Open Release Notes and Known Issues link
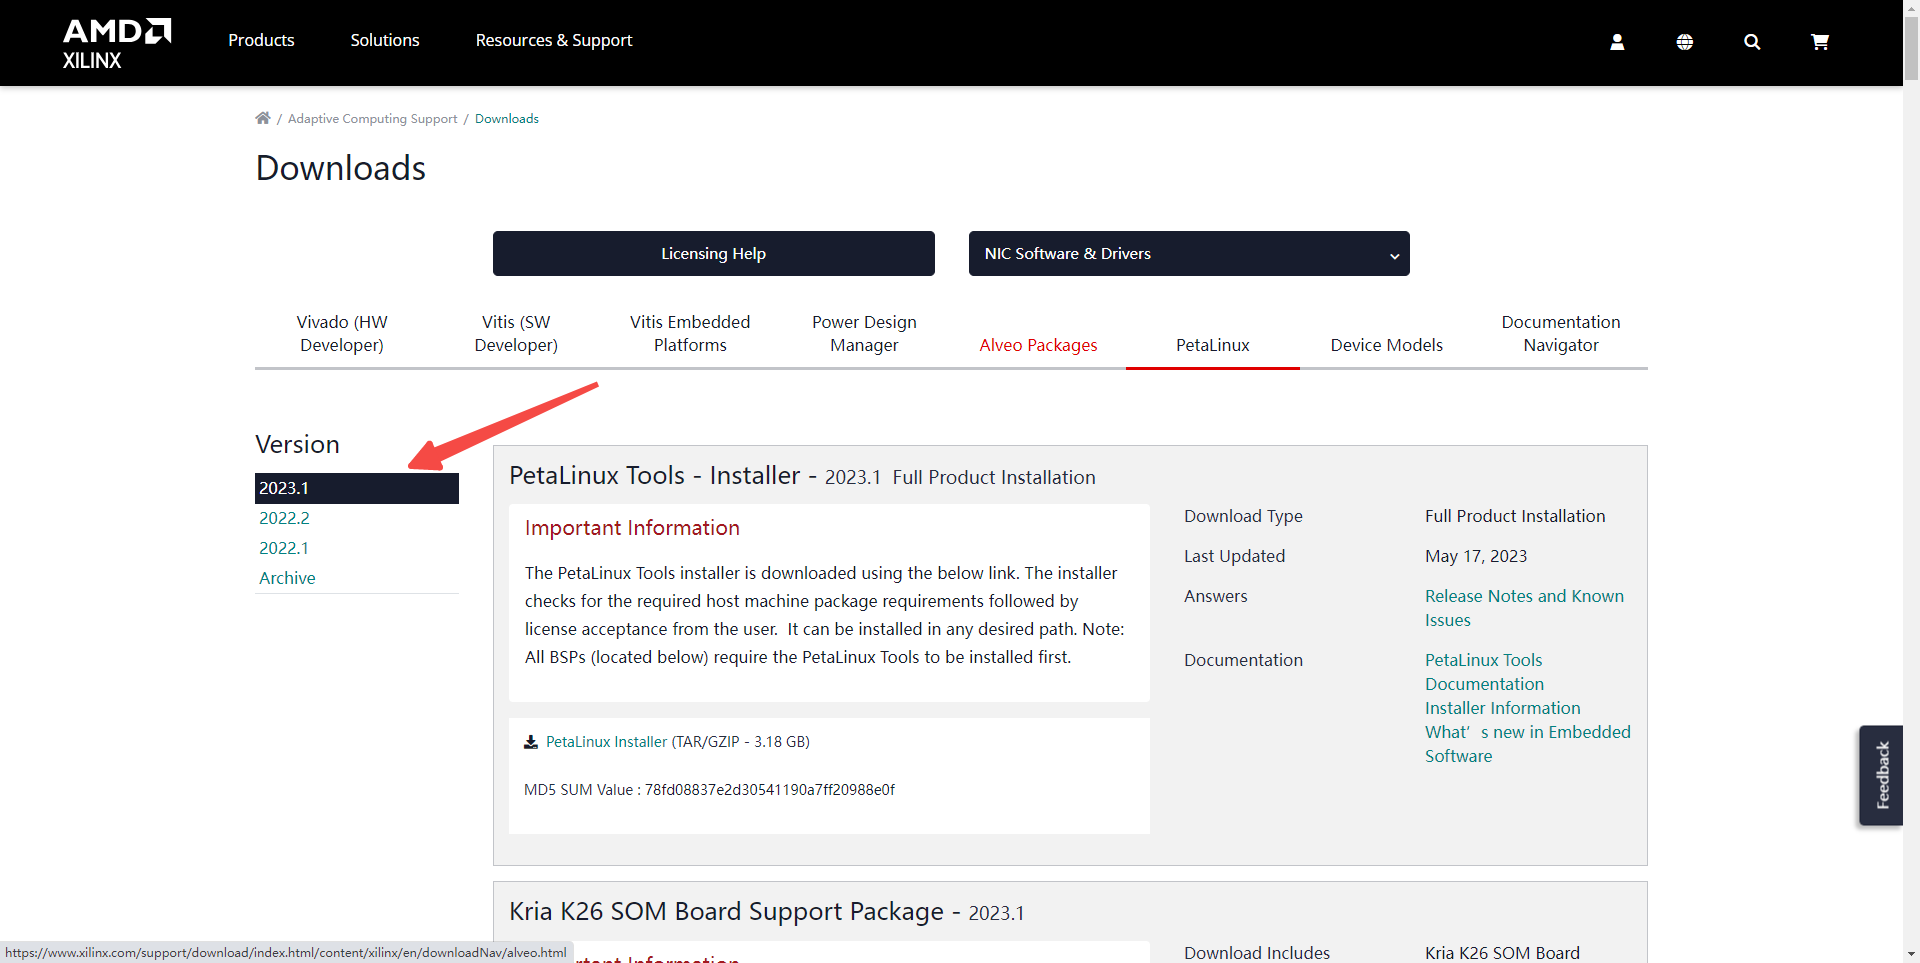Image resolution: width=1920 pixels, height=963 pixels. [x=1524, y=608]
